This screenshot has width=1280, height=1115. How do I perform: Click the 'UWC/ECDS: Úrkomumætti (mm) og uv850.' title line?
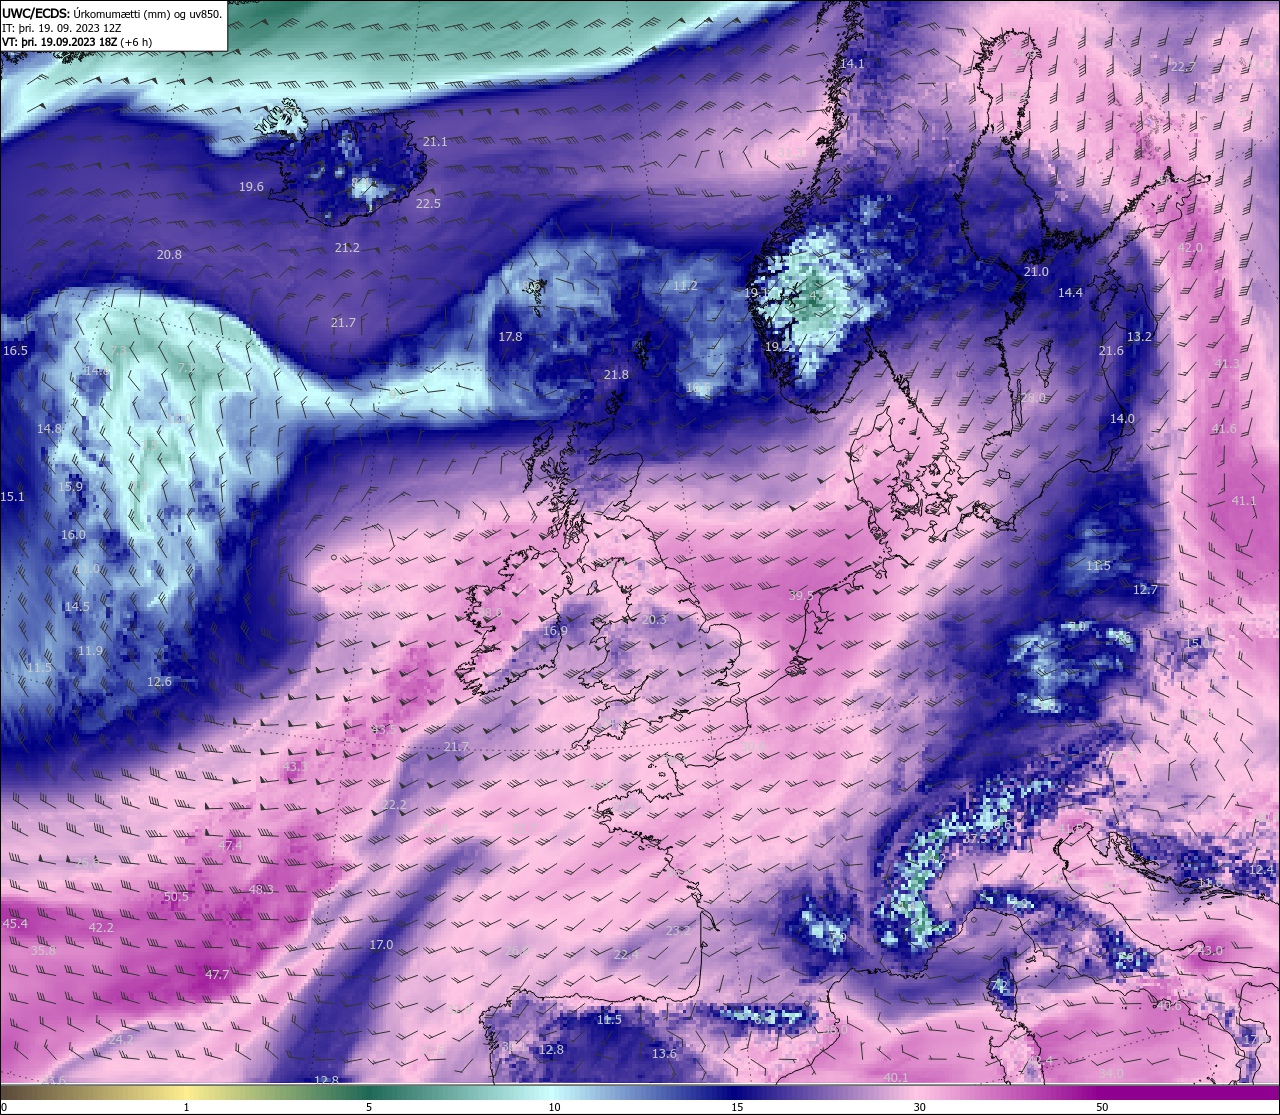pyautogui.click(x=112, y=13)
